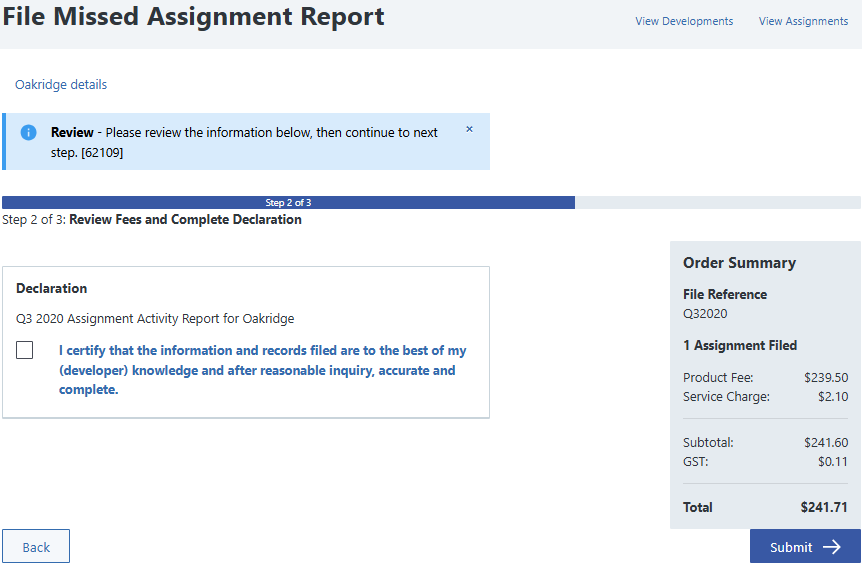Image resolution: width=862 pixels, height=565 pixels.
Task: Select the Q32020 file reference value
Action: pyautogui.click(x=705, y=313)
